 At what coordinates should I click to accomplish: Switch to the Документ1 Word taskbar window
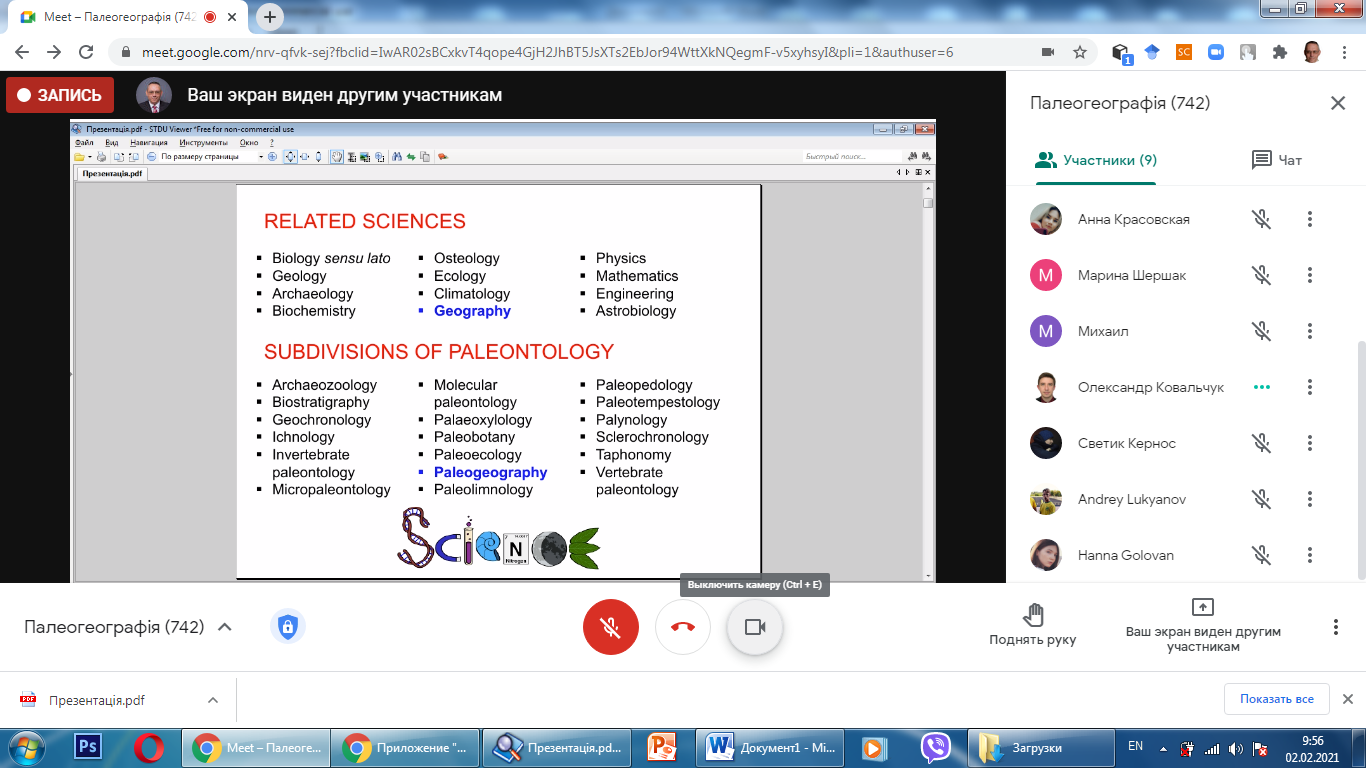pos(770,747)
